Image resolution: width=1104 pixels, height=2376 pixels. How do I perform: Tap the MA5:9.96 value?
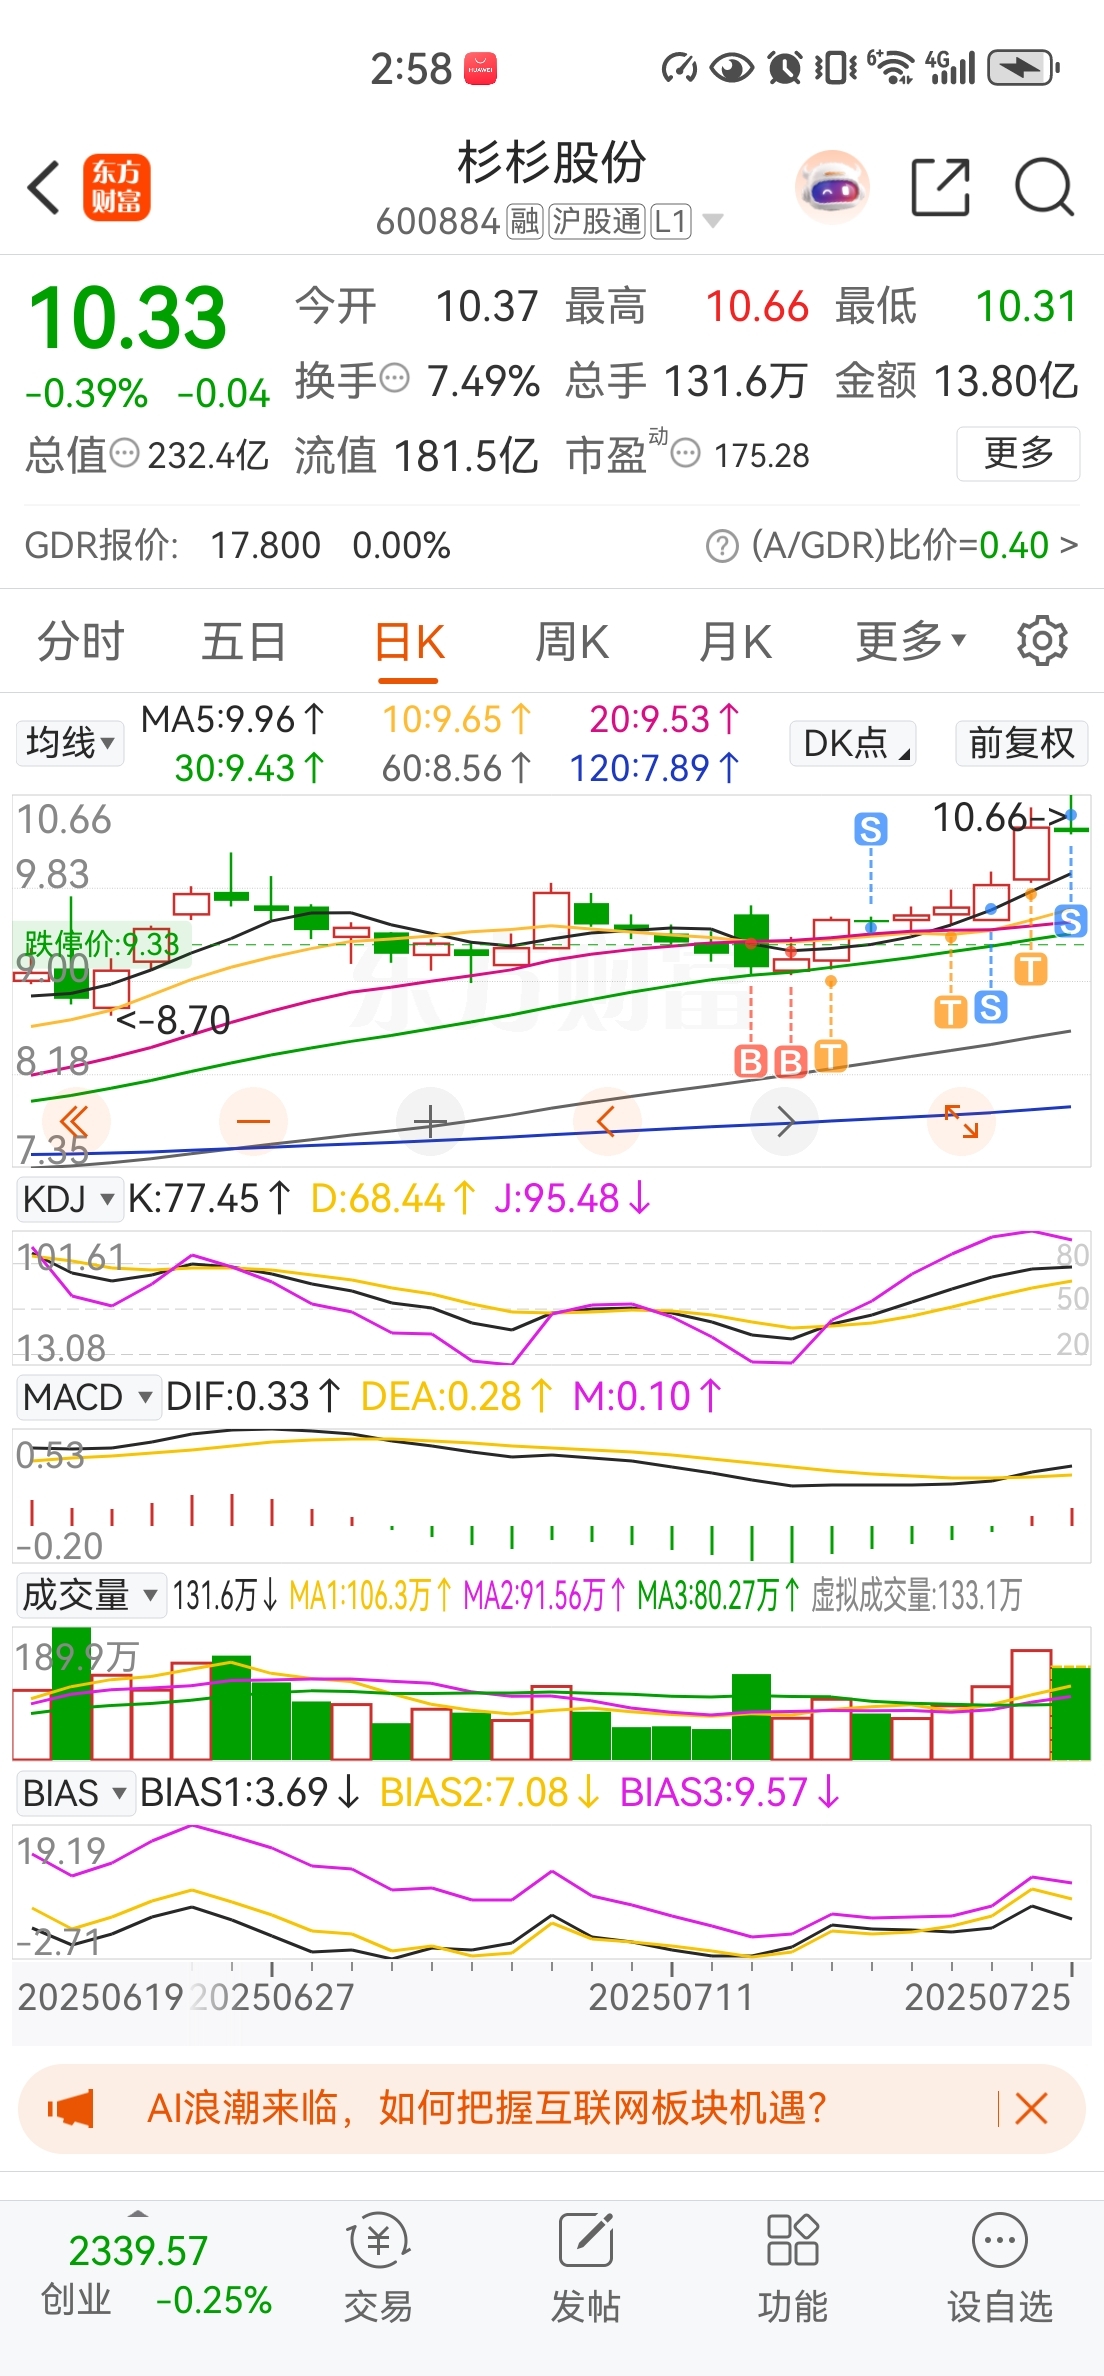[x=233, y=719]
